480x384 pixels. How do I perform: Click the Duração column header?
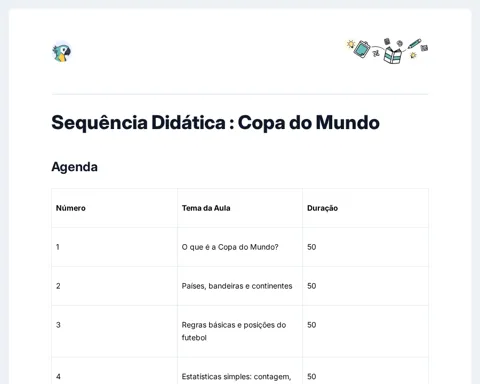[x=322, y=208]
